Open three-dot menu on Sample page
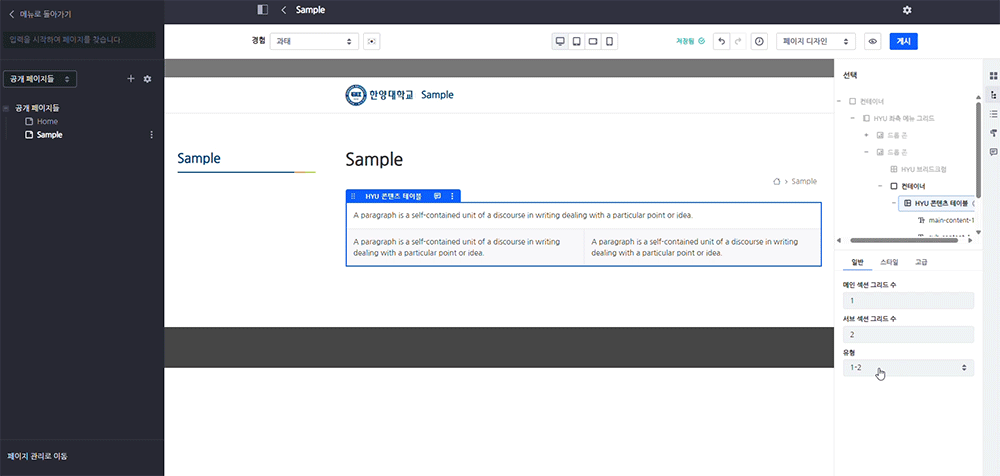This screenshot has height=476, width=1000. 151,135
